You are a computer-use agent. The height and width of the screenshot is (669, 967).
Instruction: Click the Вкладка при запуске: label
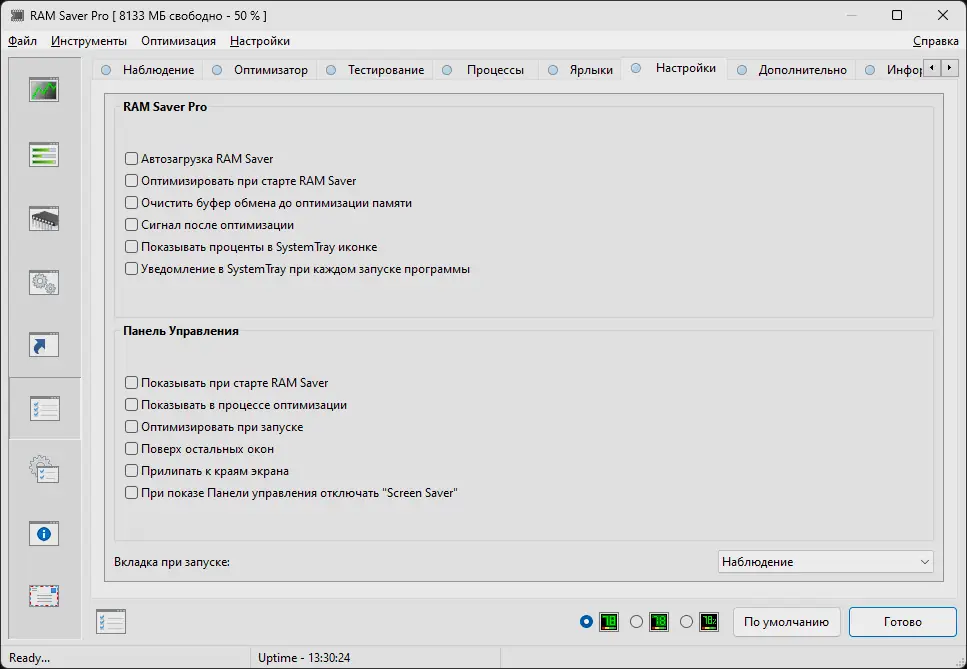point(172,562)
